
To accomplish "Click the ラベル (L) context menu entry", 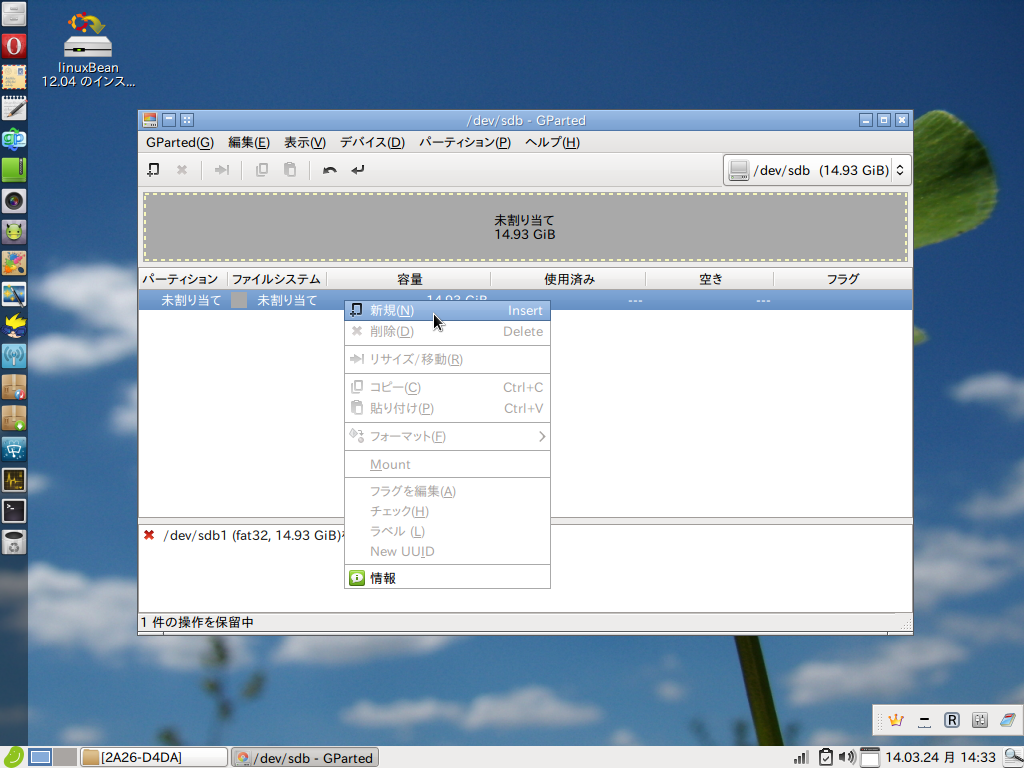I will tap(447, 532).
